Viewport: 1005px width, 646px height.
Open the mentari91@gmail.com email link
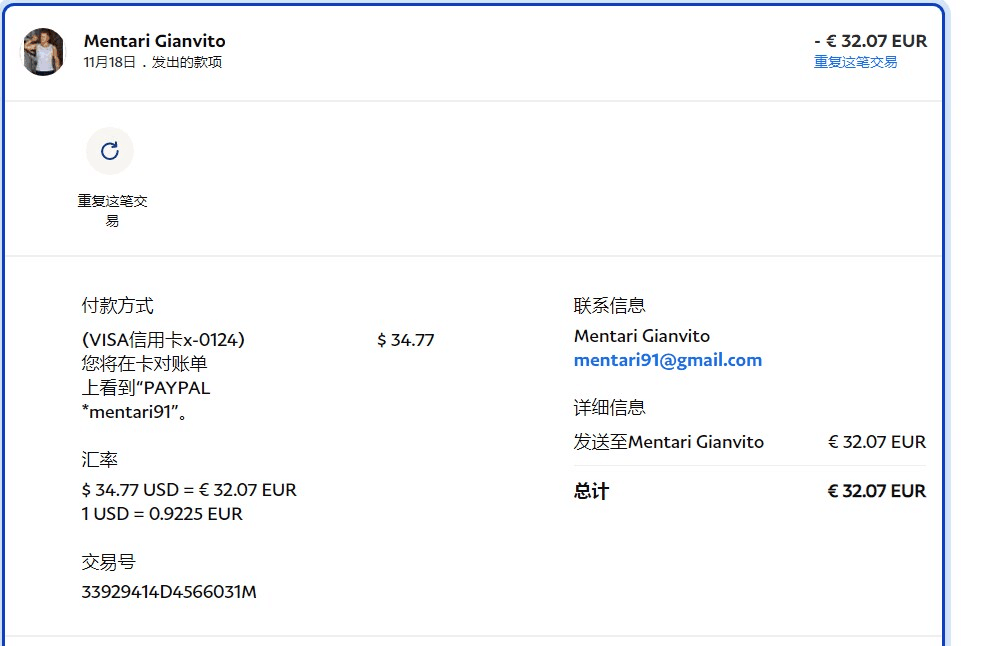(x=667, y=360)
